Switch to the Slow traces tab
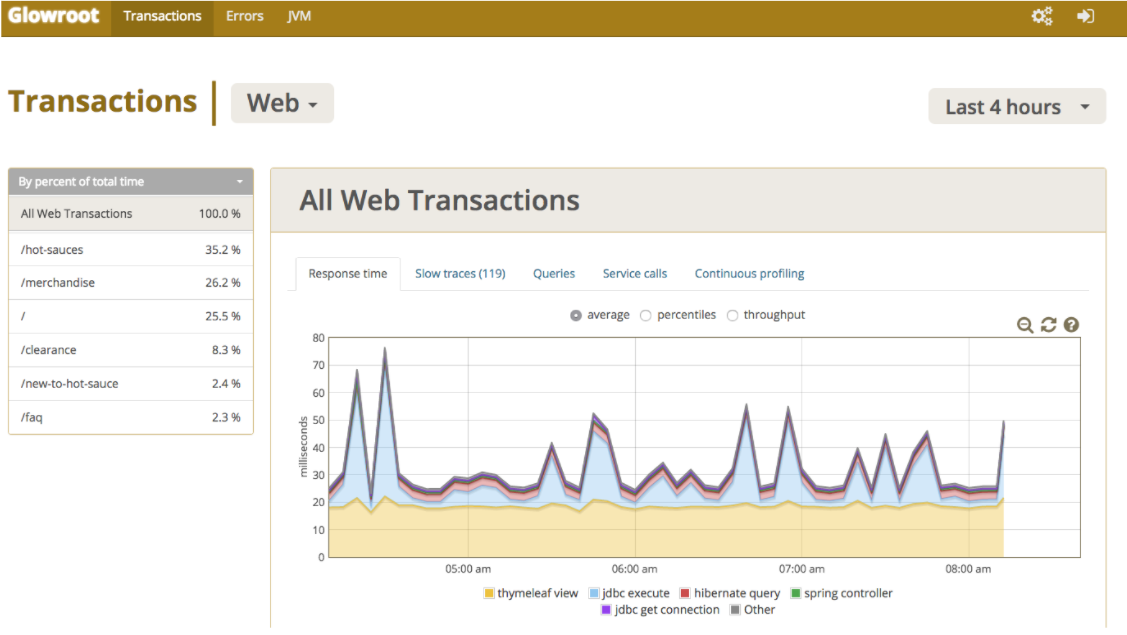The height and width of the screenshot is (635, 1127). (460, 274)
